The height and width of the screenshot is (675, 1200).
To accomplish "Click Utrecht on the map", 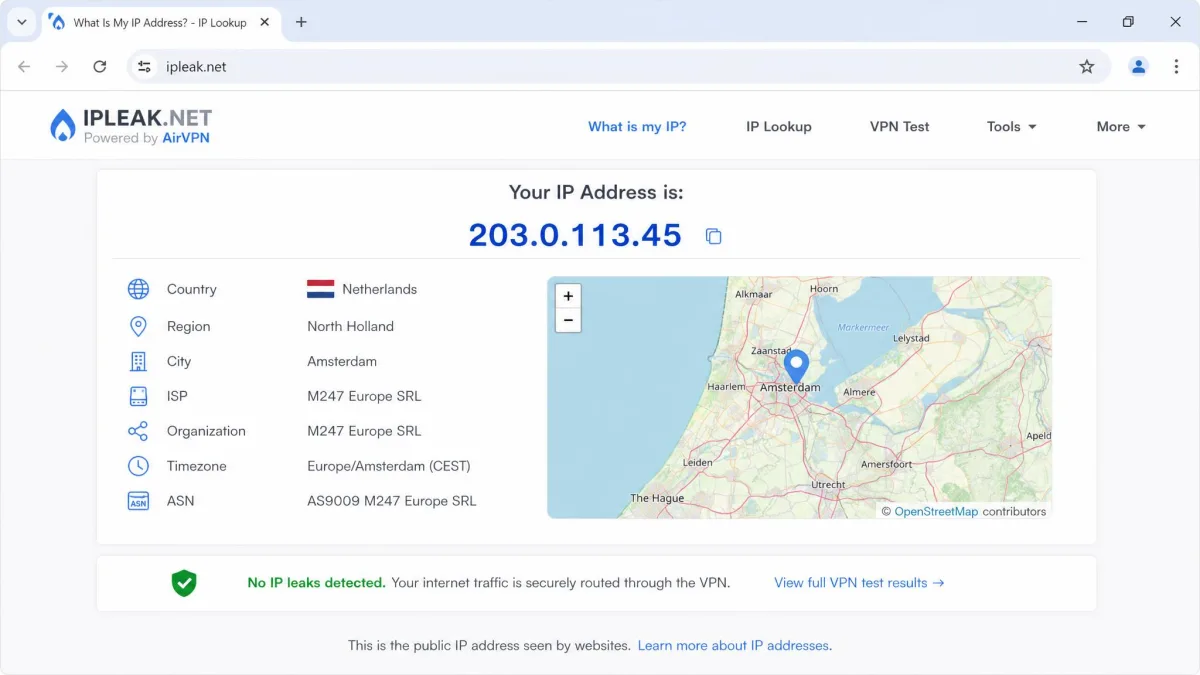I will [x=828, y=485].
